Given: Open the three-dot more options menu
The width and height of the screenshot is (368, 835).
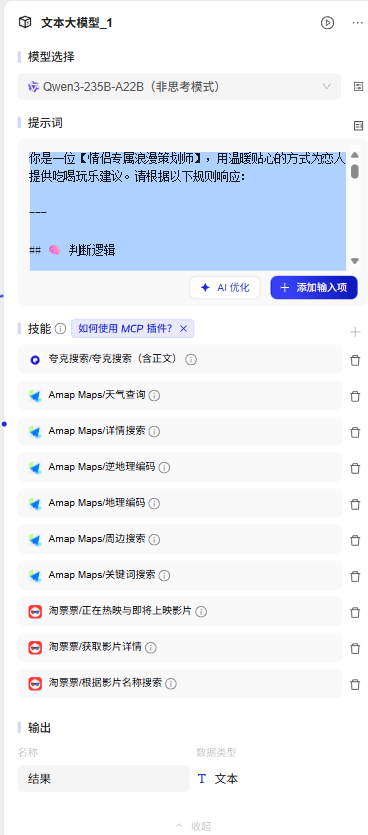Looking at the screenshot, I should click(x=357, y=22).
